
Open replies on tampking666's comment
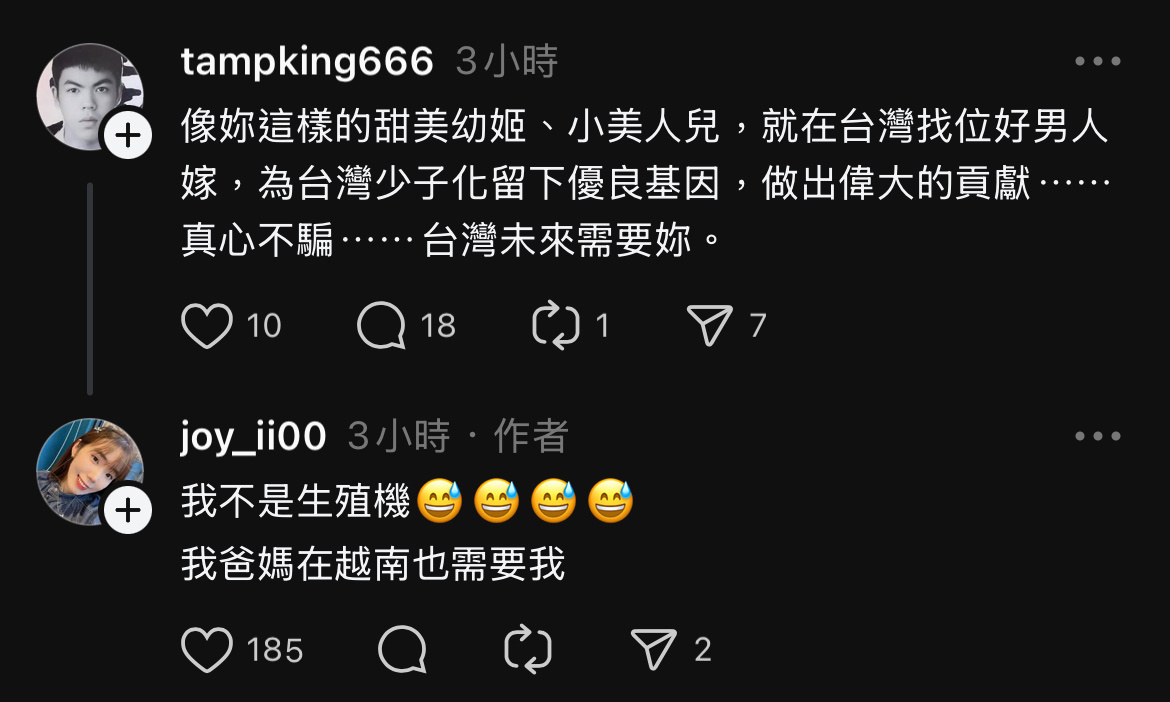[381, 326]
